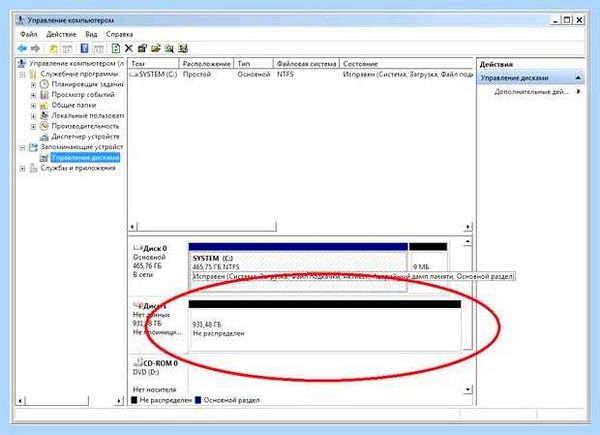Sort by the Расположение column header
The height and width of the screenshot is (435, 600).
point(206,64)
